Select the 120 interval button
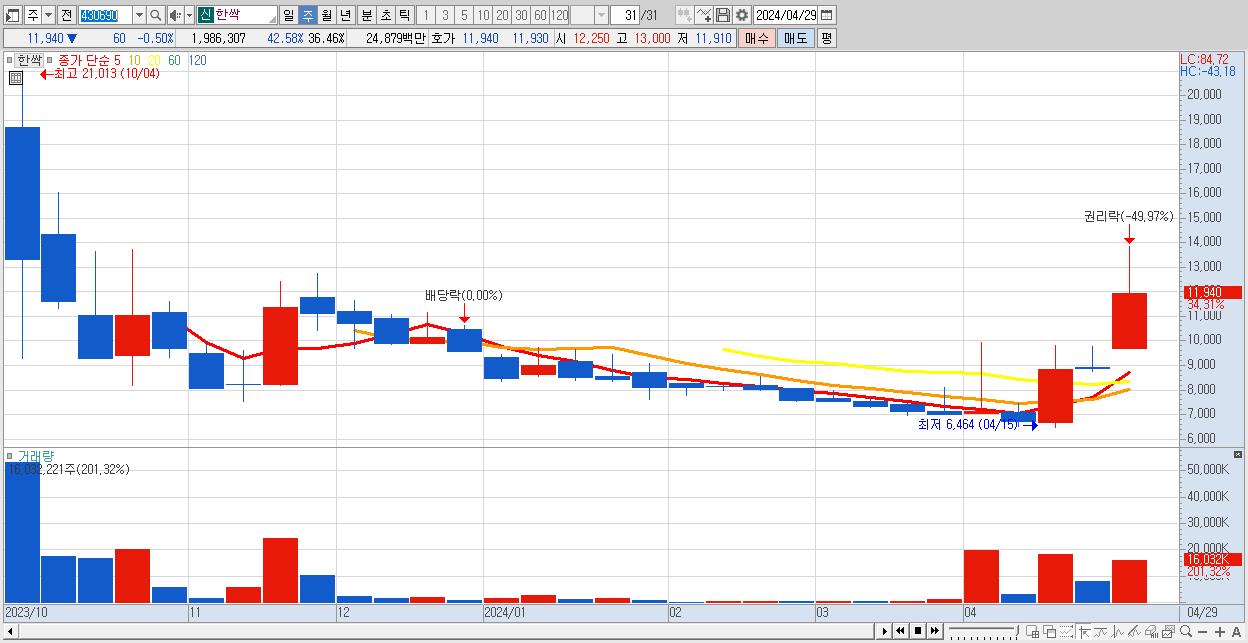1248x643 pixels. (559, 15)
